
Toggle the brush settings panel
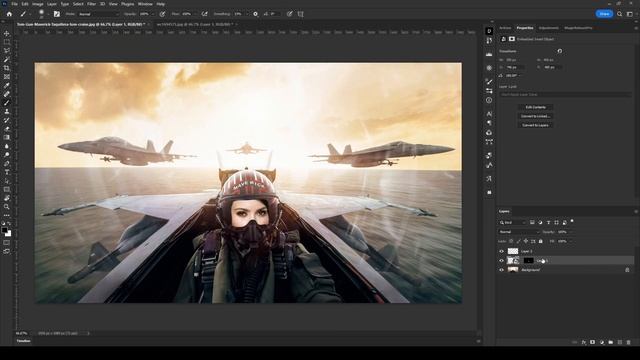(57, 14)
